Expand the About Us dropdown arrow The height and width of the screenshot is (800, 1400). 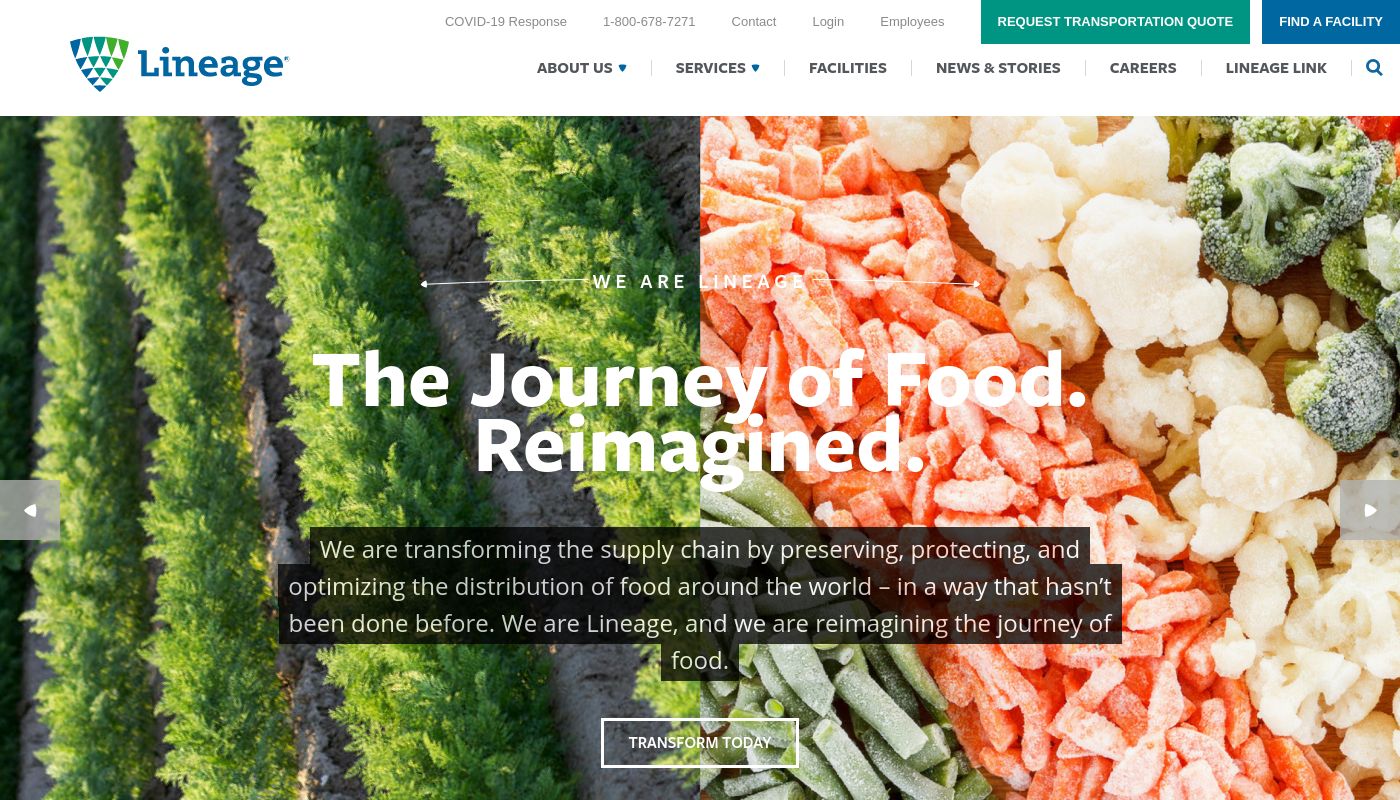point(622,68)
